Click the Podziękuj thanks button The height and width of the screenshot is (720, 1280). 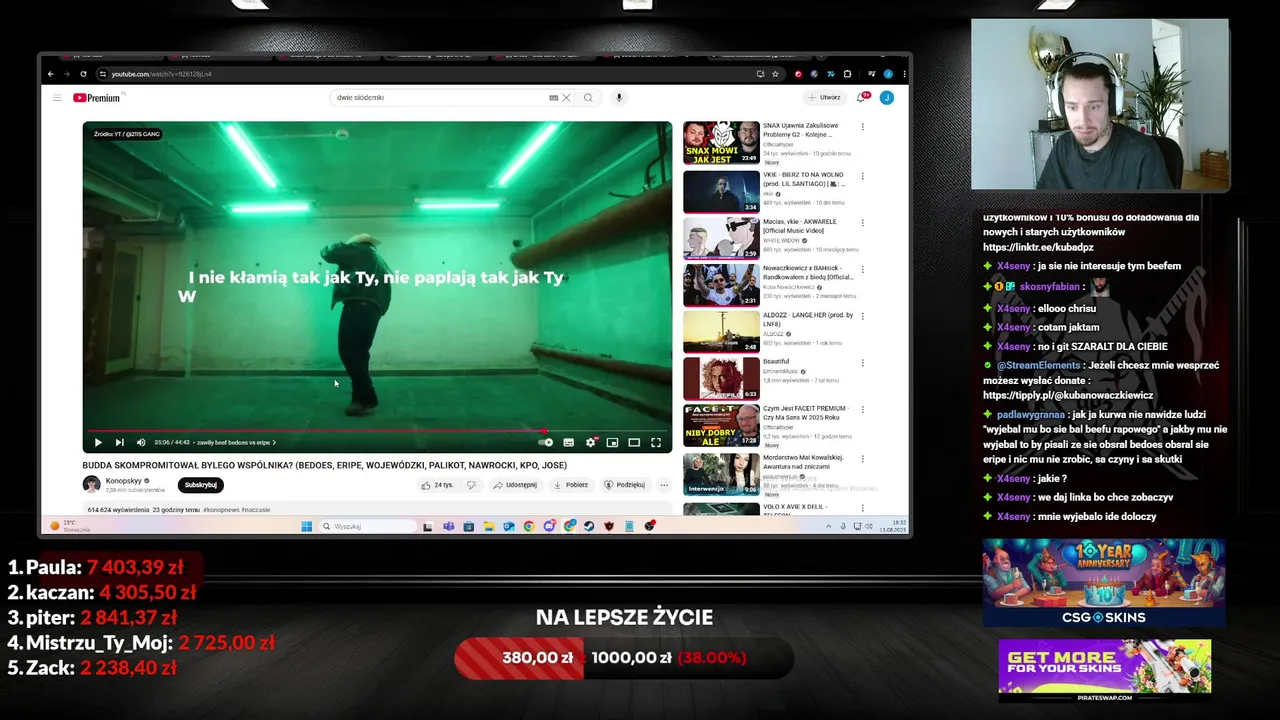pyautogui.click(x=624, y=485)
